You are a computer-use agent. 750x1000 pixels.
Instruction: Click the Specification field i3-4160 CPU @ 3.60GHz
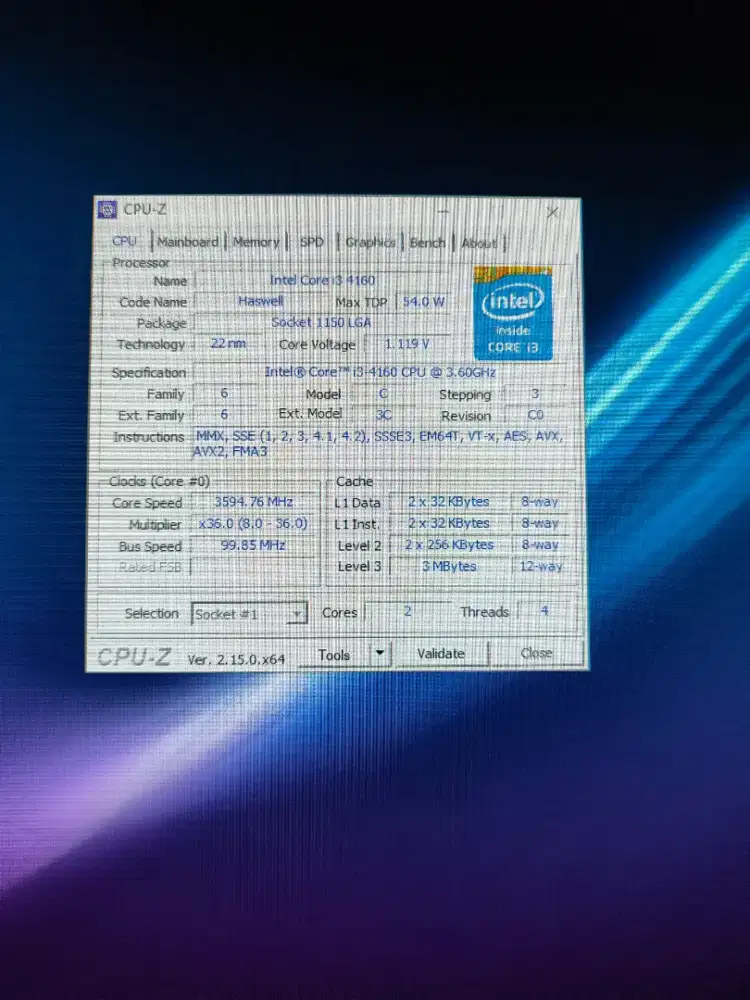click(x=379, y=372)
